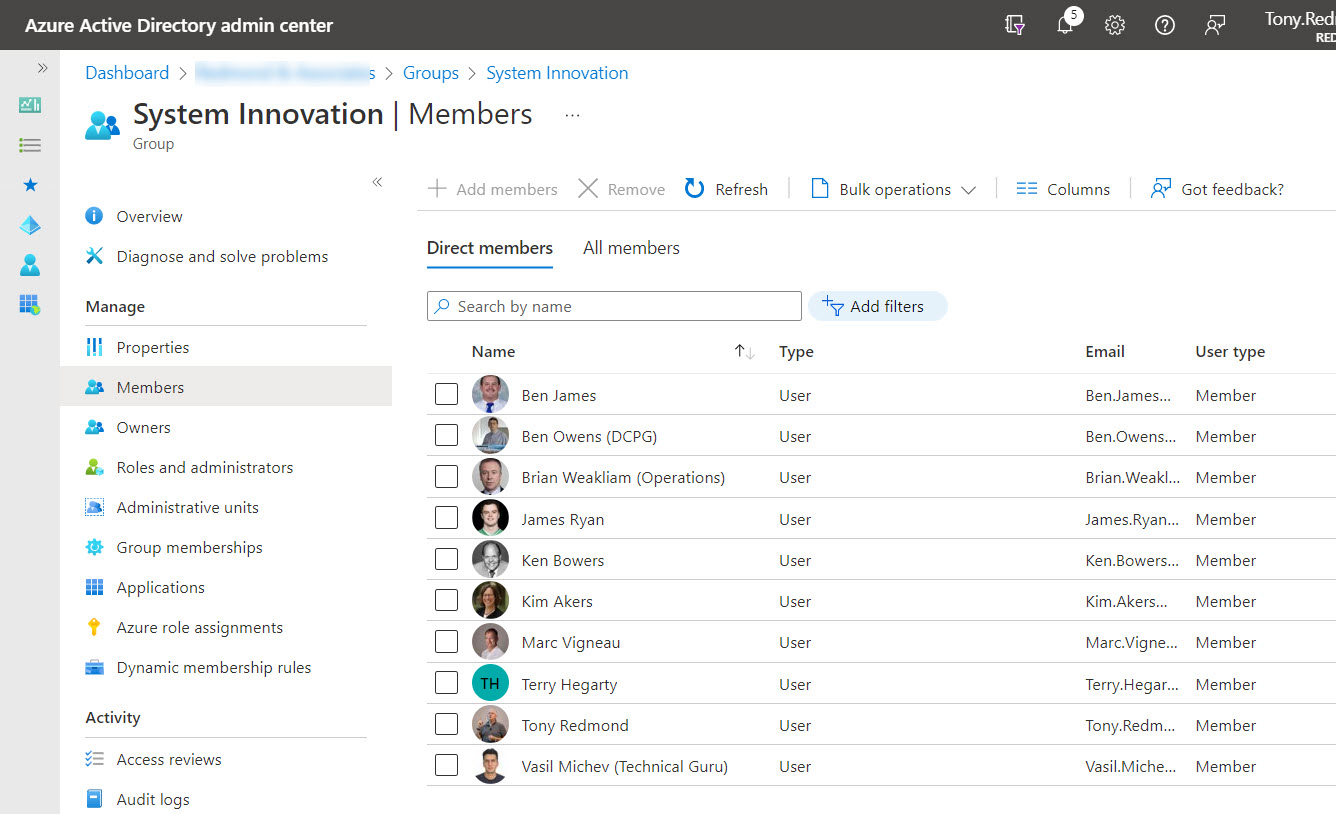Image resolution: width=1336 pixels, height=814 pixels.
Task: Click the Refresh button
Action: 726,189
